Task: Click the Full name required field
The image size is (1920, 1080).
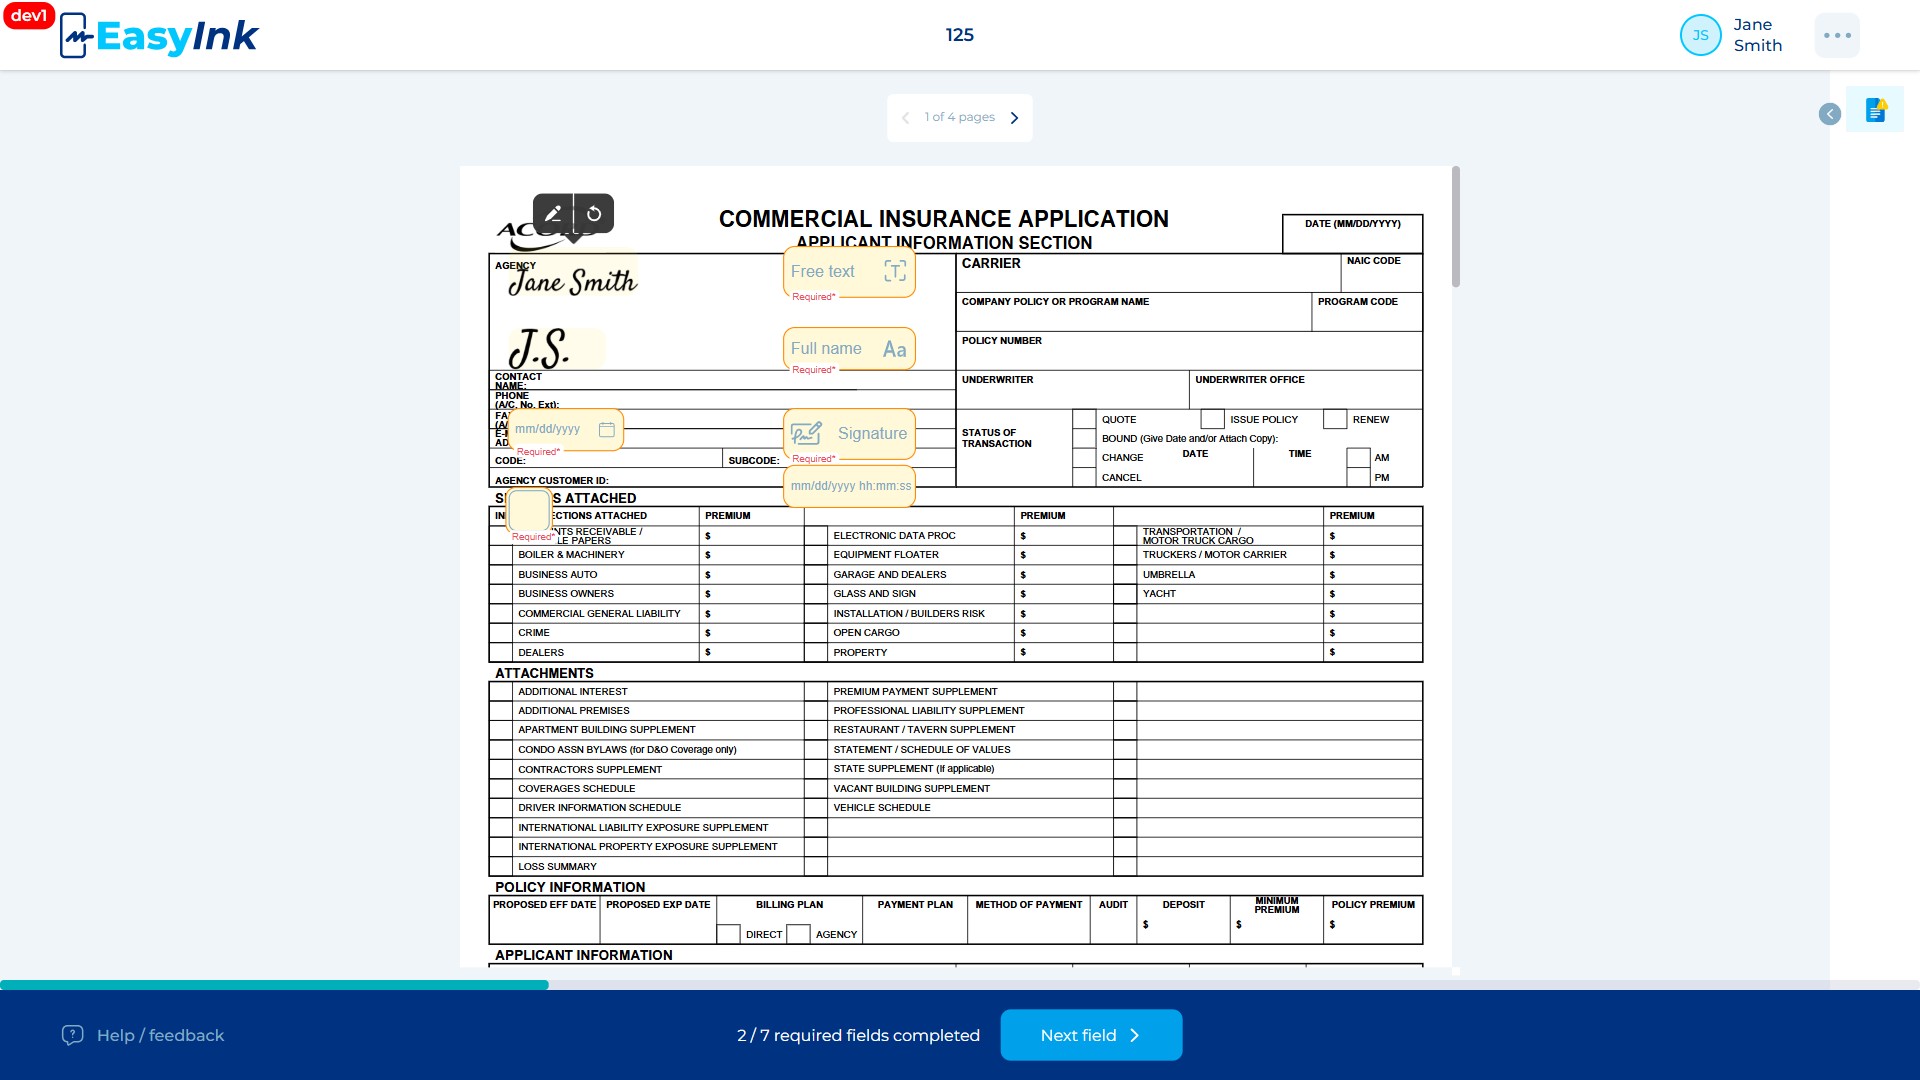Action: (849, 349)
